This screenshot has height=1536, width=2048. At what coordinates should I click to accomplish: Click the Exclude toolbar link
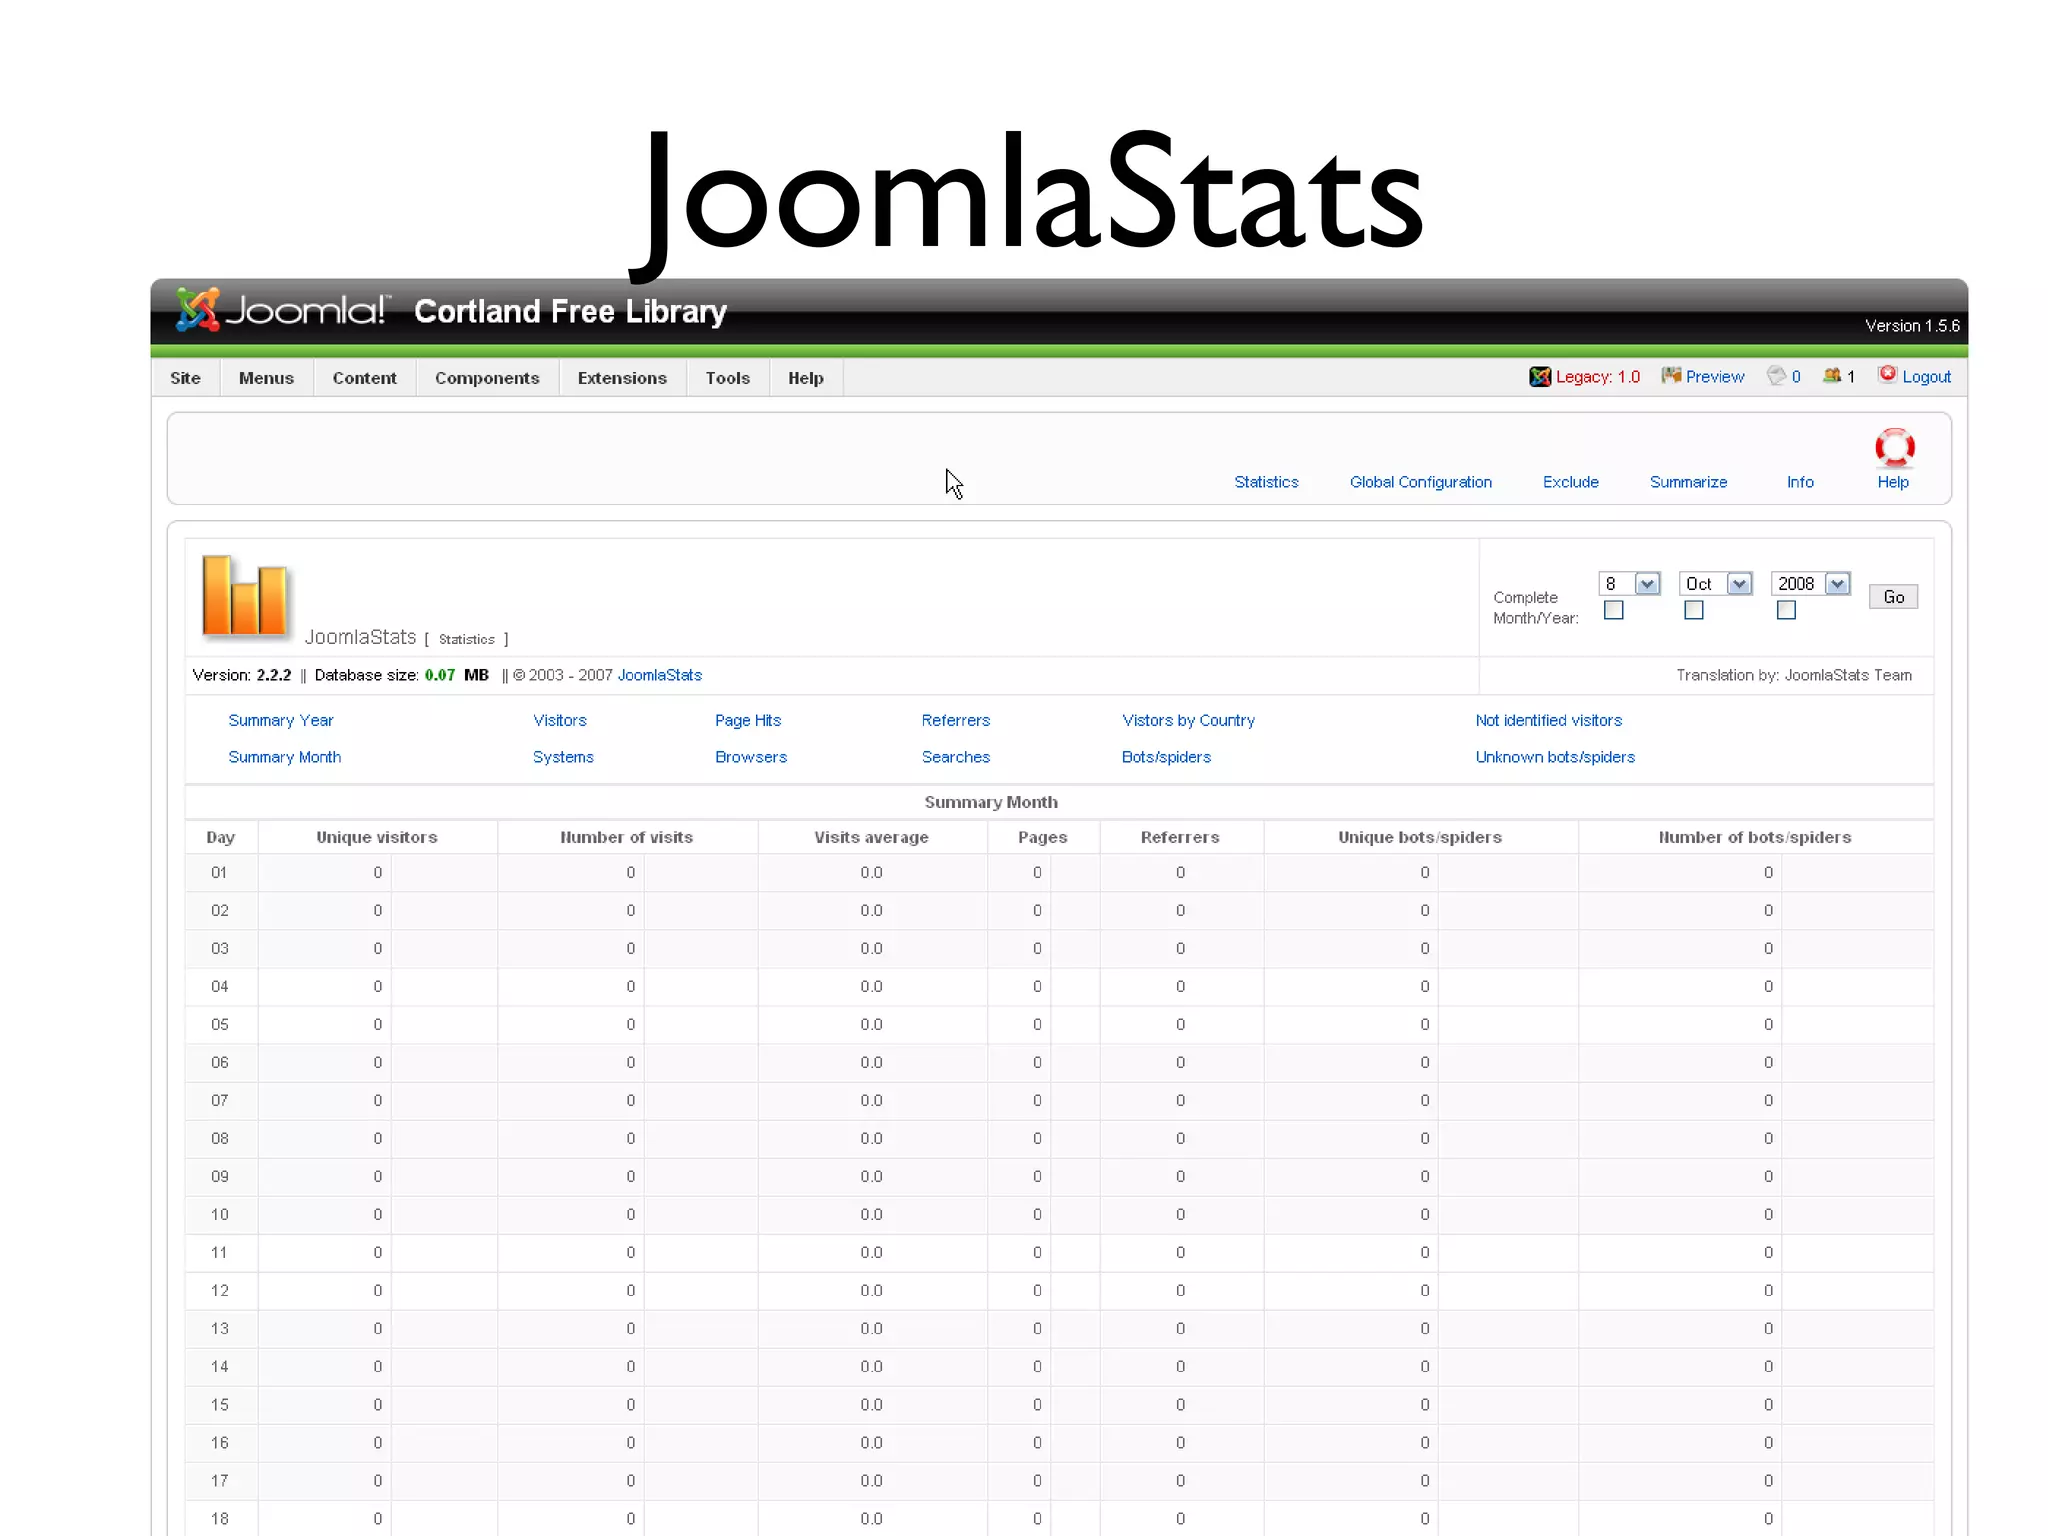1570,482
